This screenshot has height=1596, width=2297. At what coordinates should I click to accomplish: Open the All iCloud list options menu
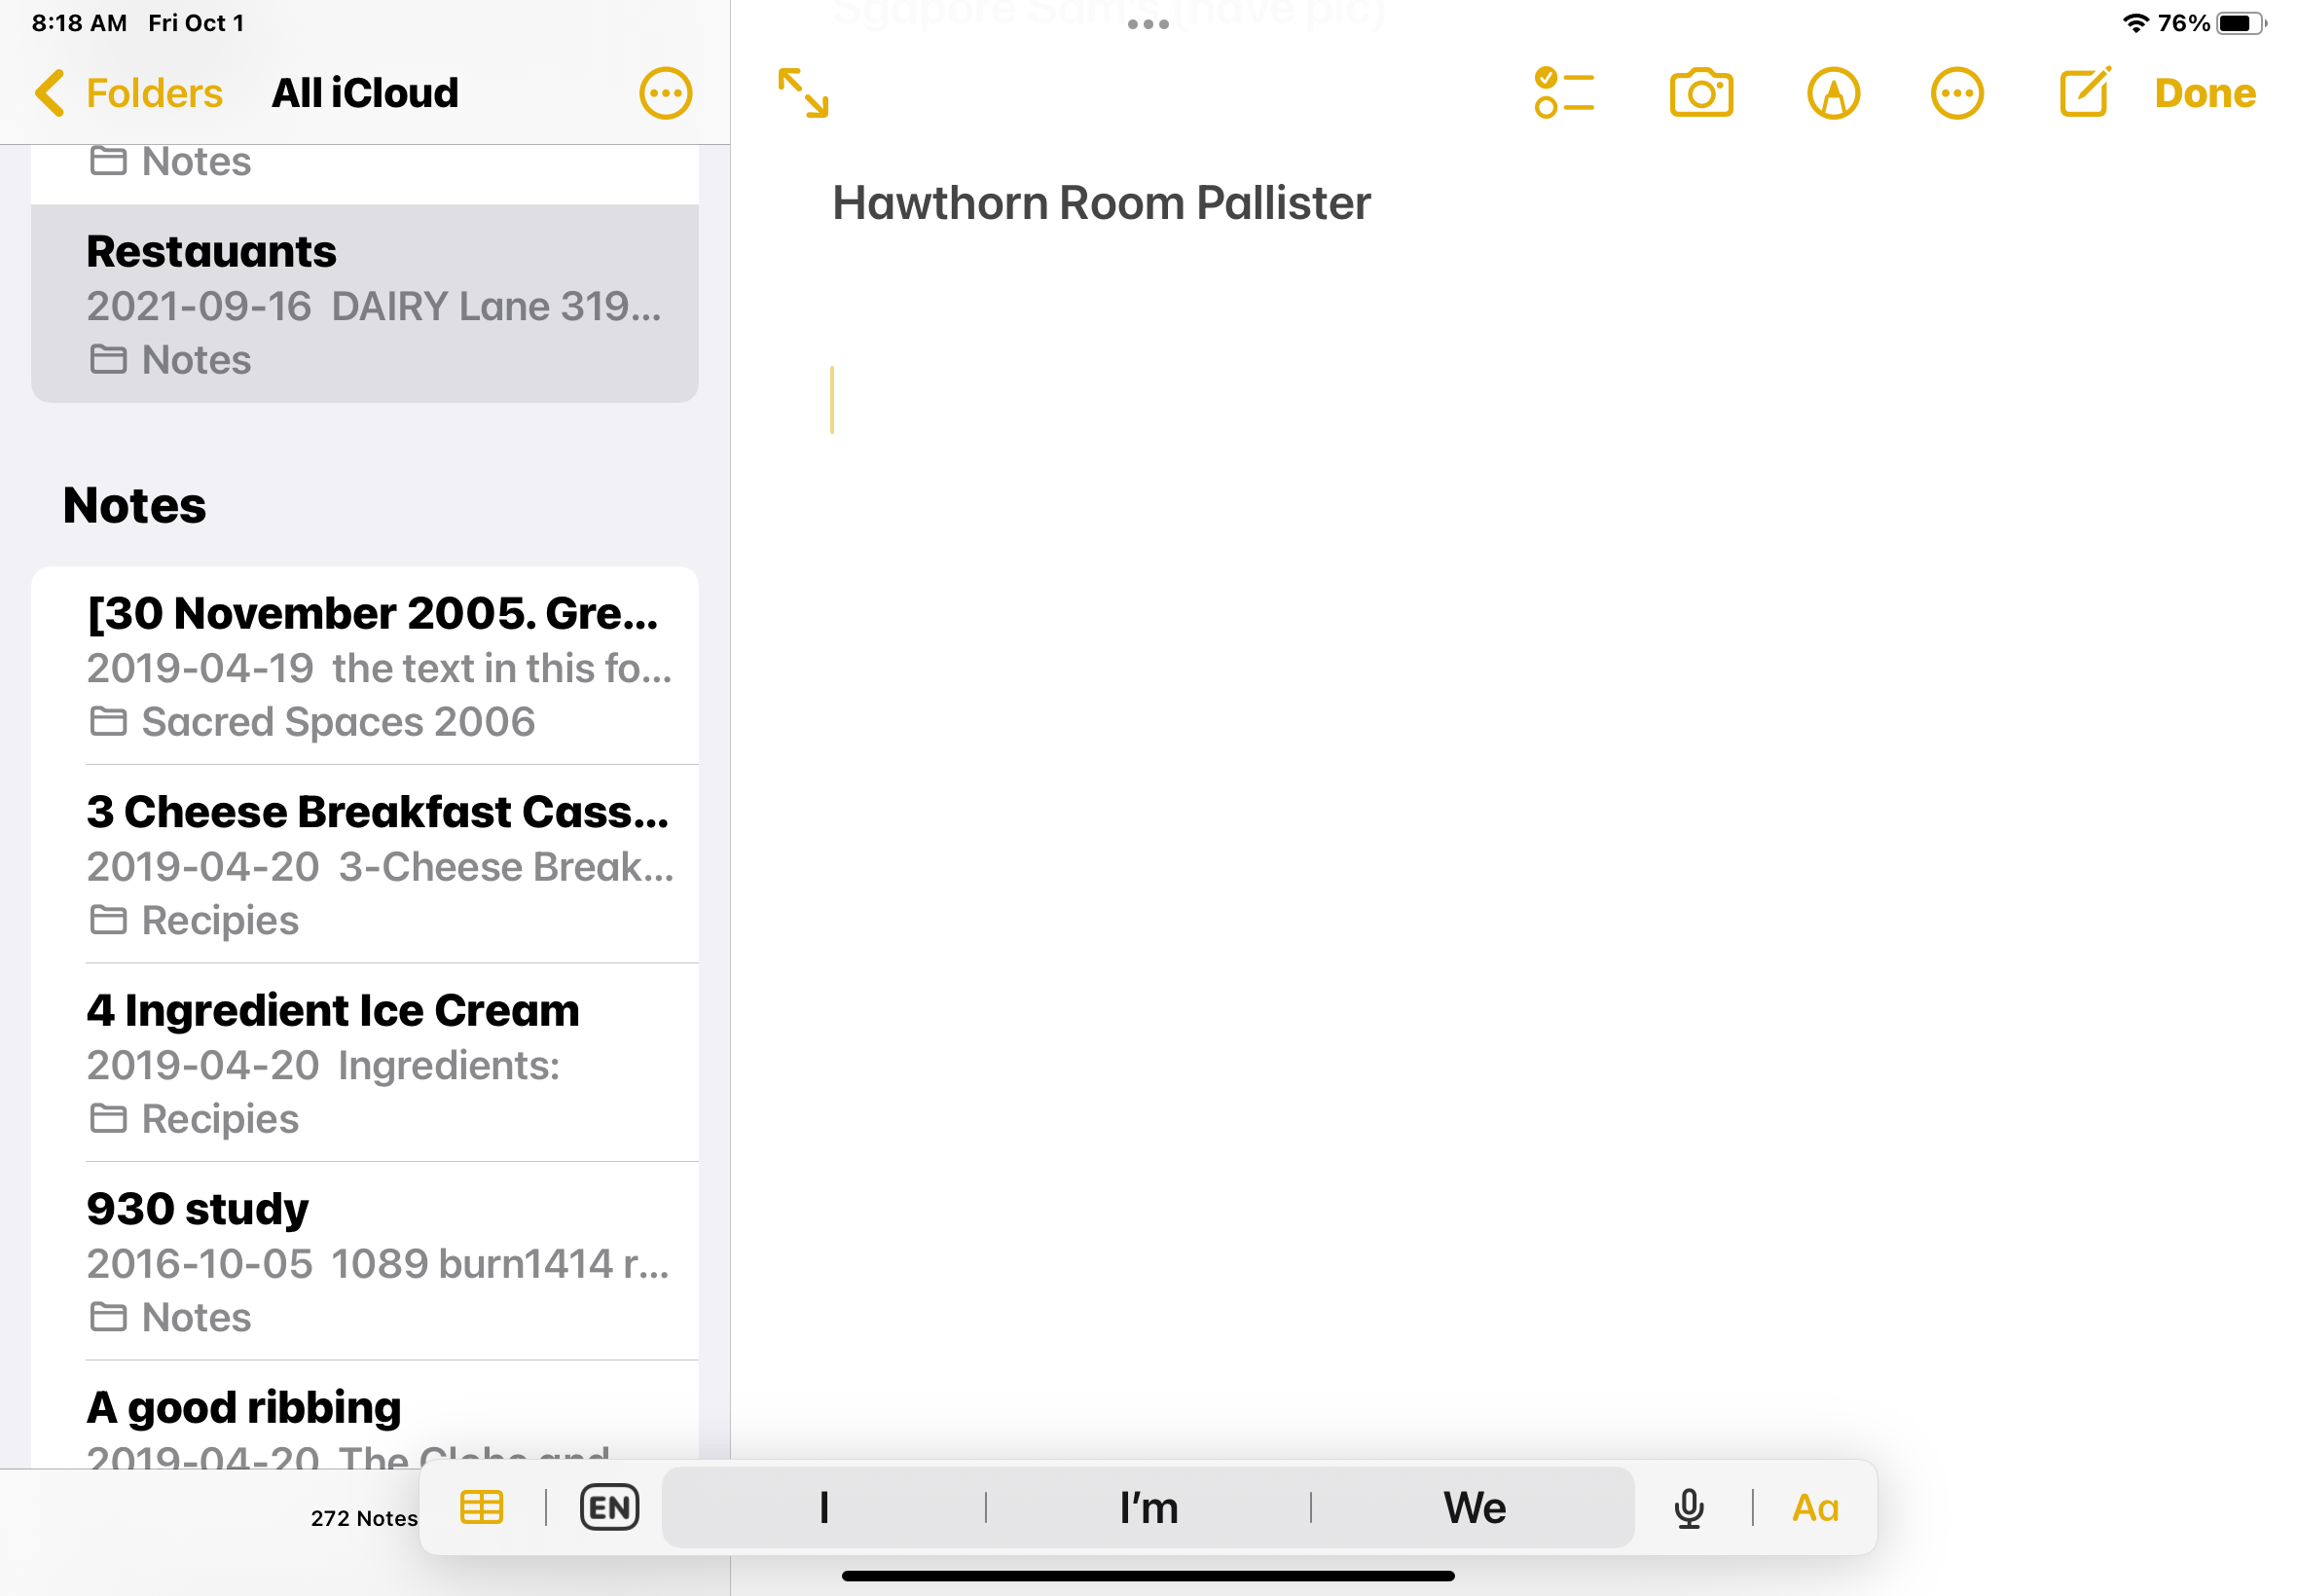tap(665, 93)
